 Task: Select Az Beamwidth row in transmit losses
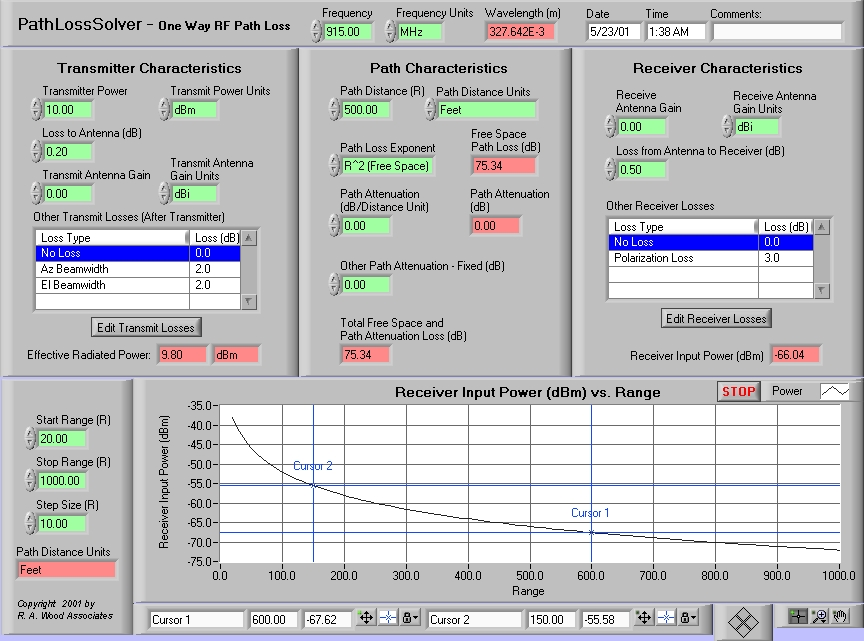click(112, 270)
